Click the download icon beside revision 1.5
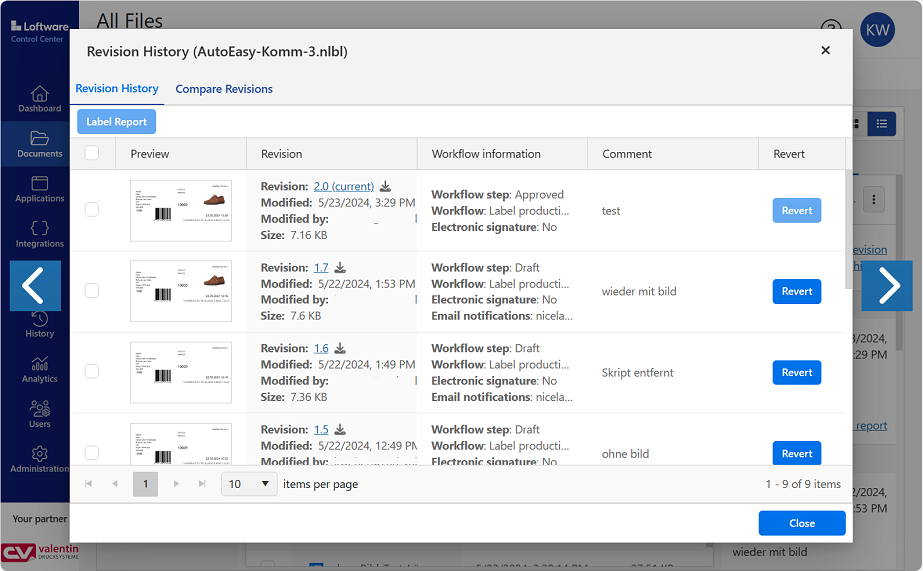The image size is (923, 571). coord(340,430)
